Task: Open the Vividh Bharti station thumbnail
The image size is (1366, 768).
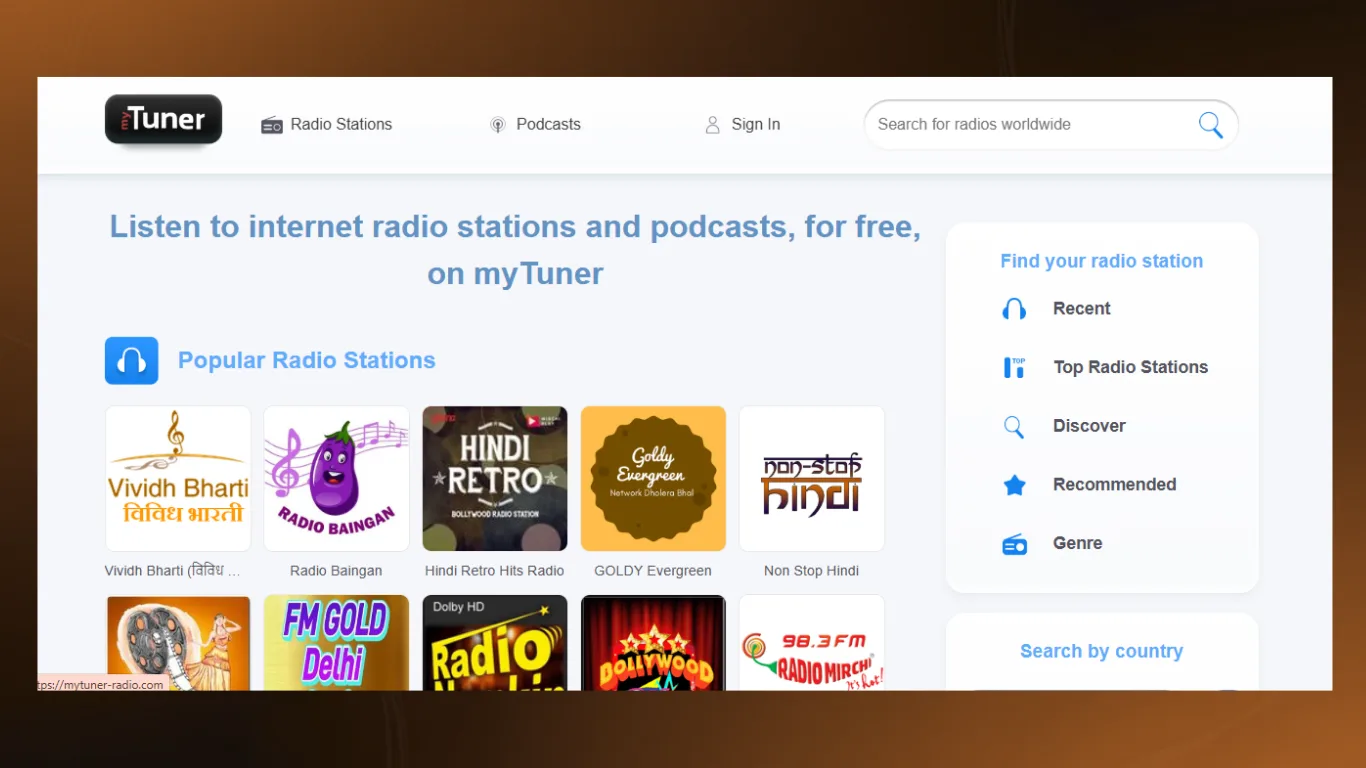Action: [x=178, y=478]
